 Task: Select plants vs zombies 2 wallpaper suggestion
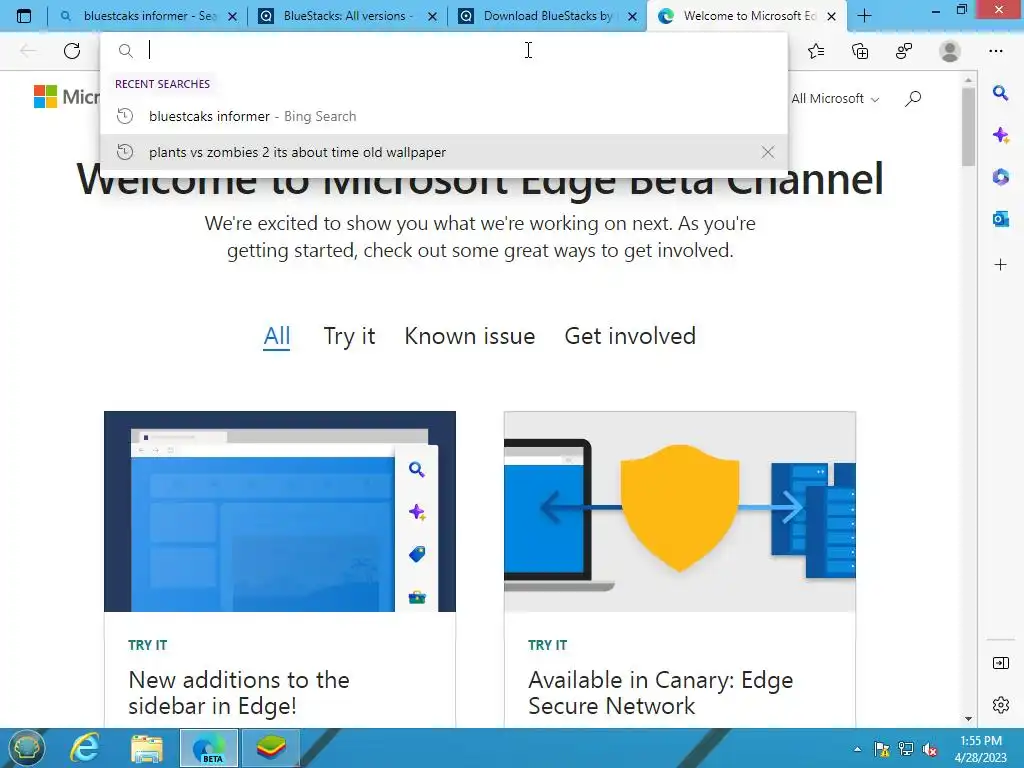[x=444, y=152]
